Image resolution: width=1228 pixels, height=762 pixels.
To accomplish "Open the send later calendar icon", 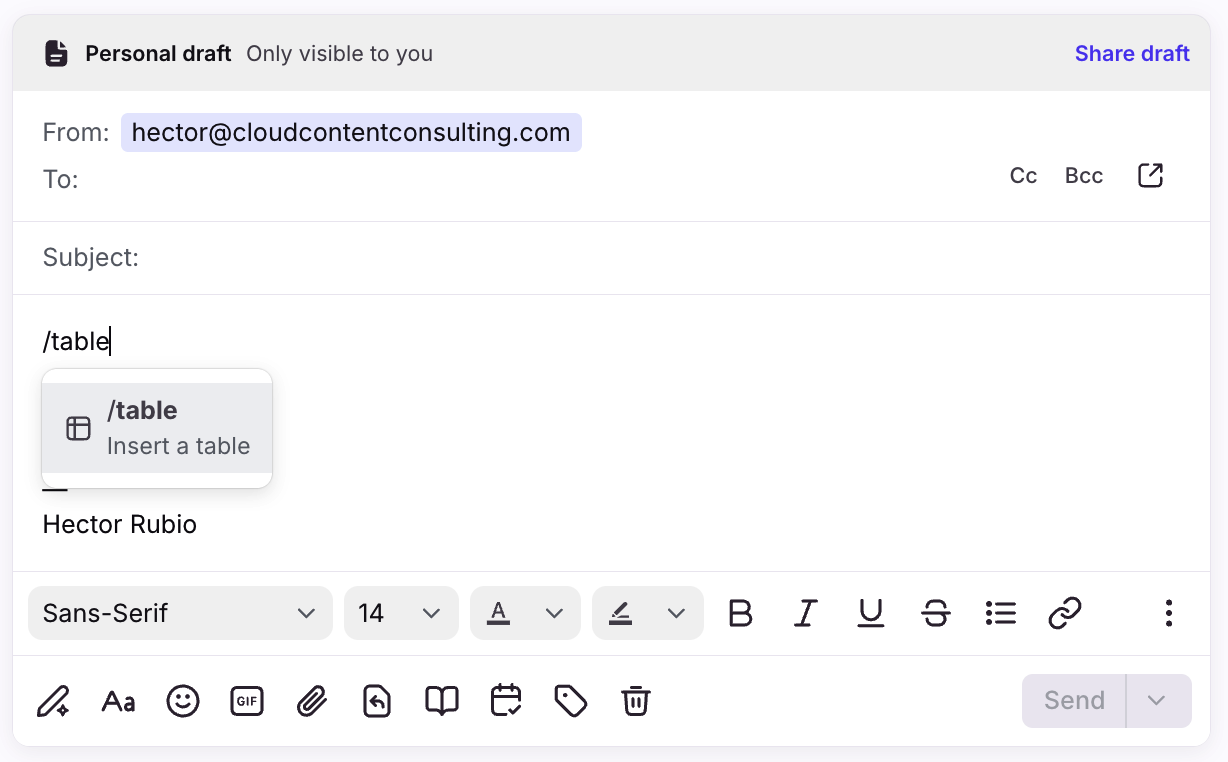I will [x=506, y=701].
